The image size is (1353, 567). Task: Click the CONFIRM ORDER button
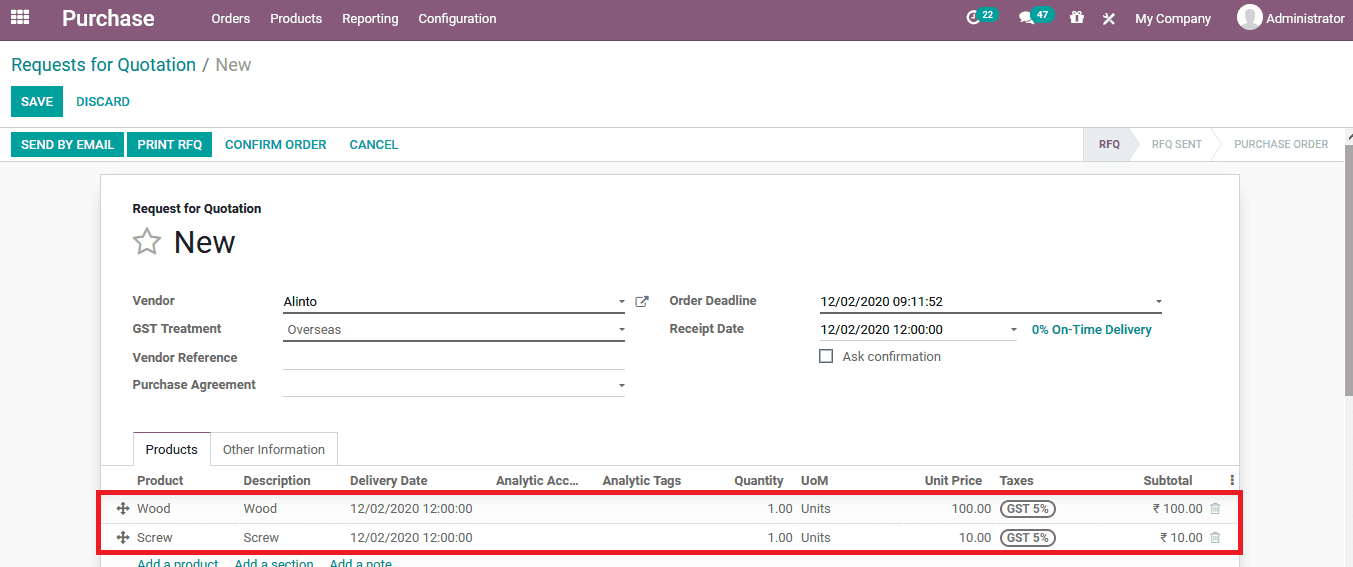click(276, 145)
